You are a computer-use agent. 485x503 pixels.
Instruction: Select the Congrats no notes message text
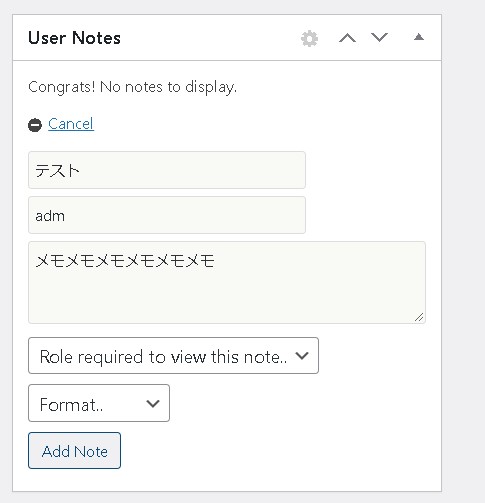coord(132,87)
